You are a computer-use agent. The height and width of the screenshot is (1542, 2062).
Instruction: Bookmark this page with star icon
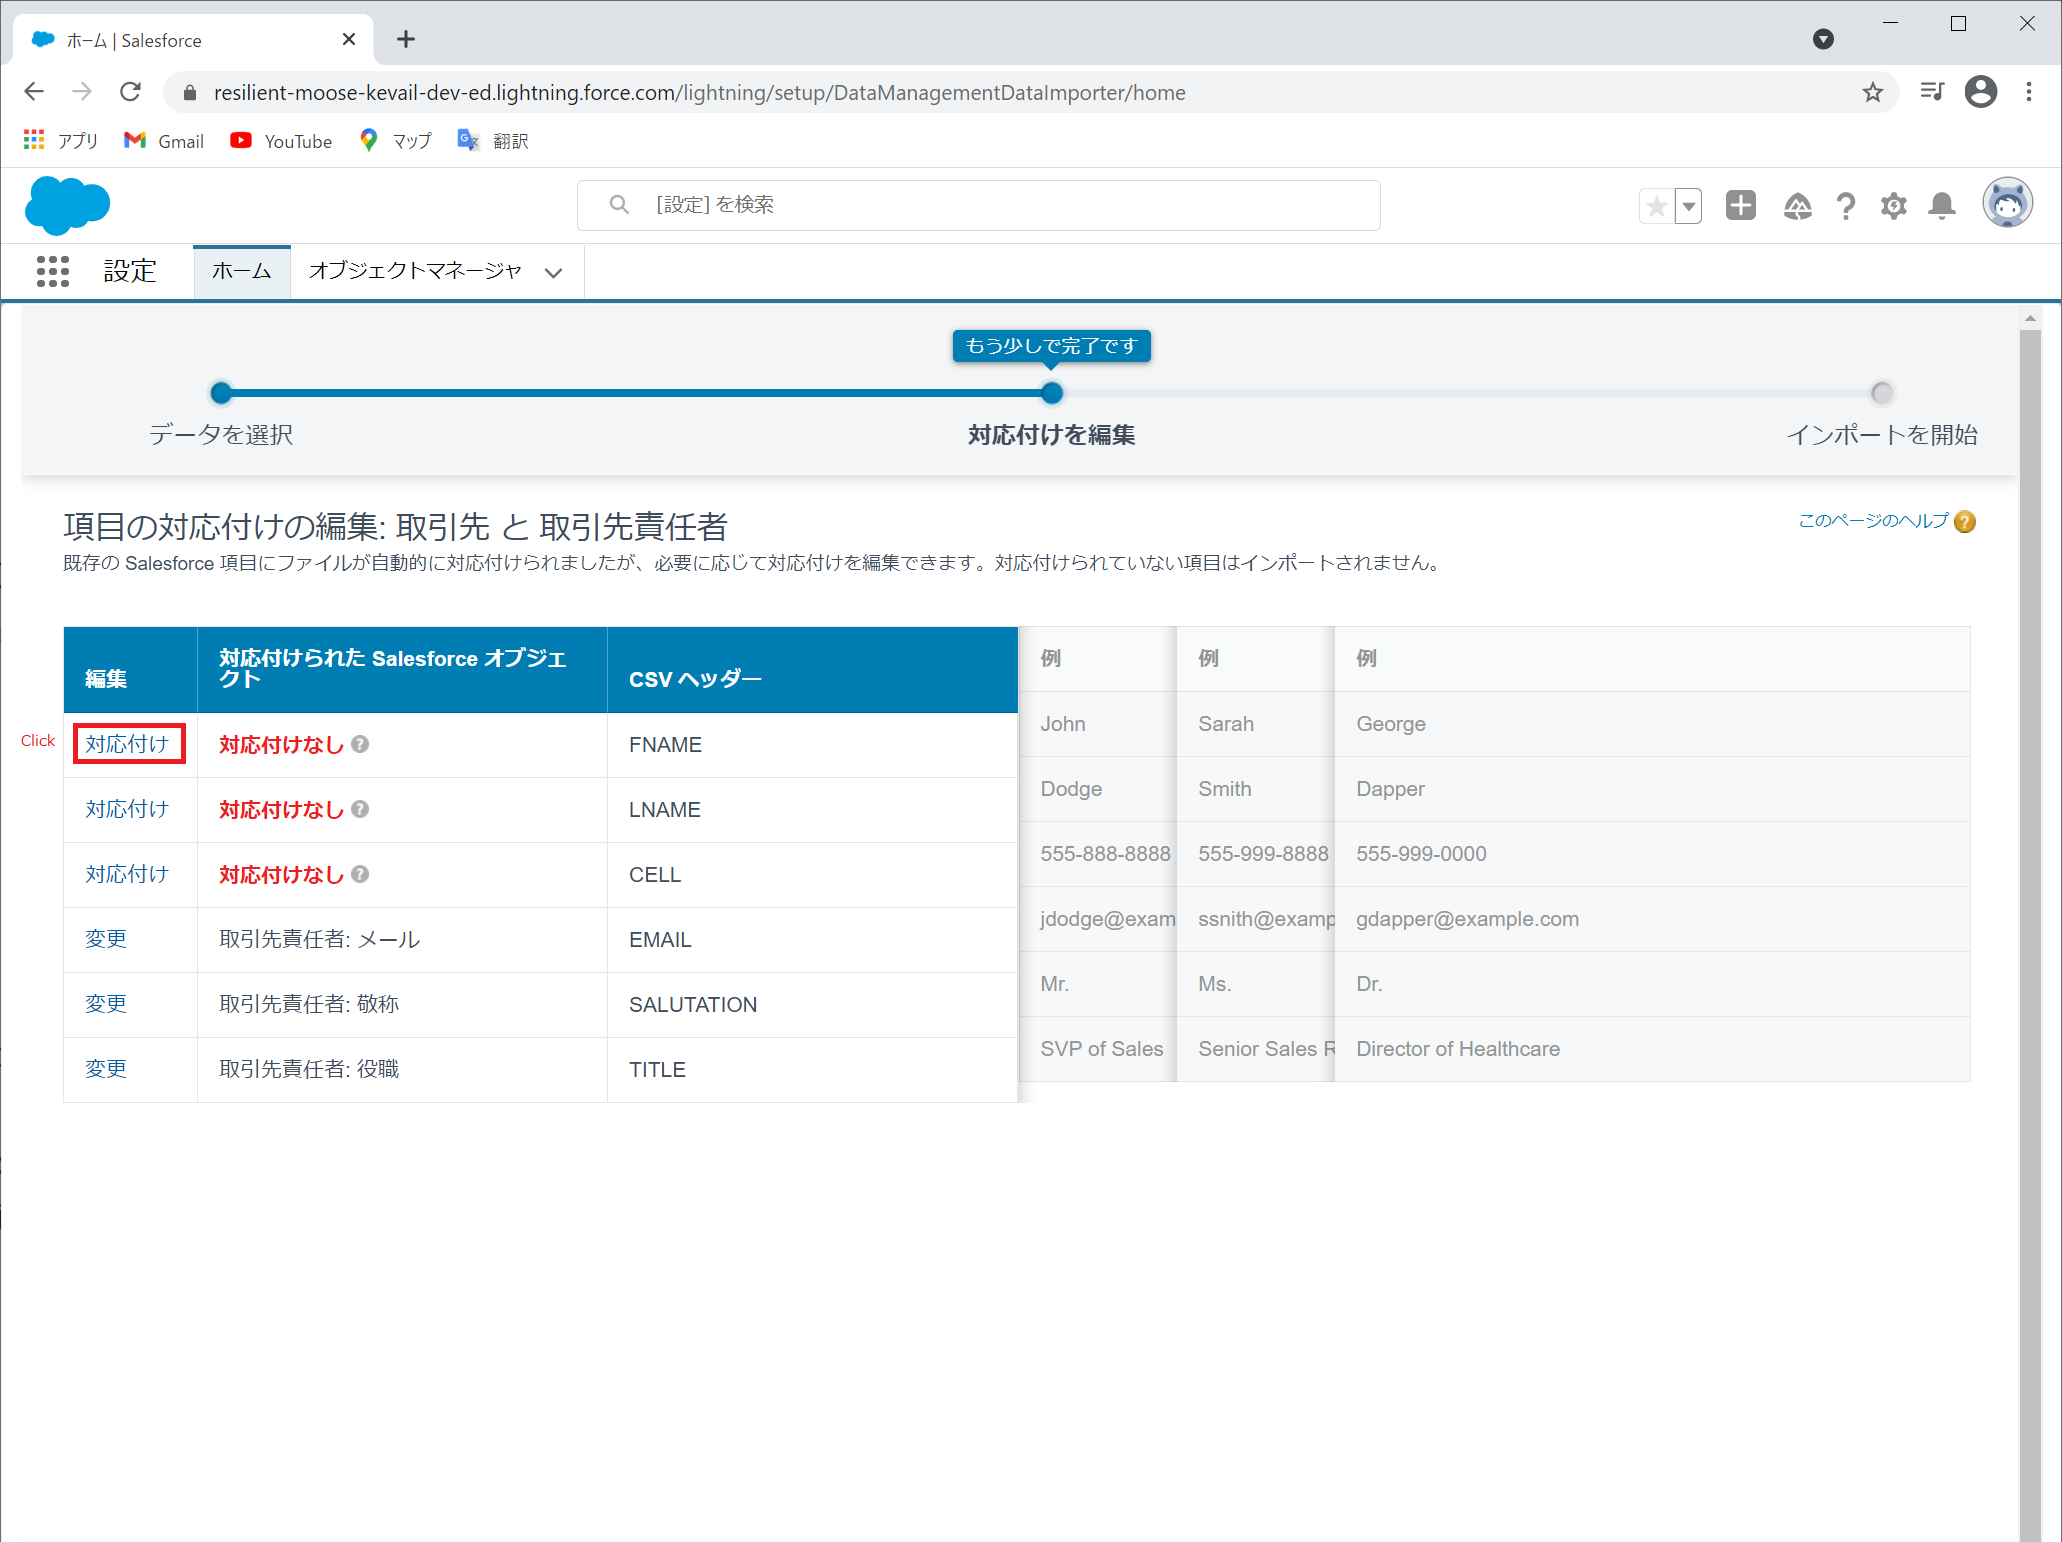(x=1872, y=93)
